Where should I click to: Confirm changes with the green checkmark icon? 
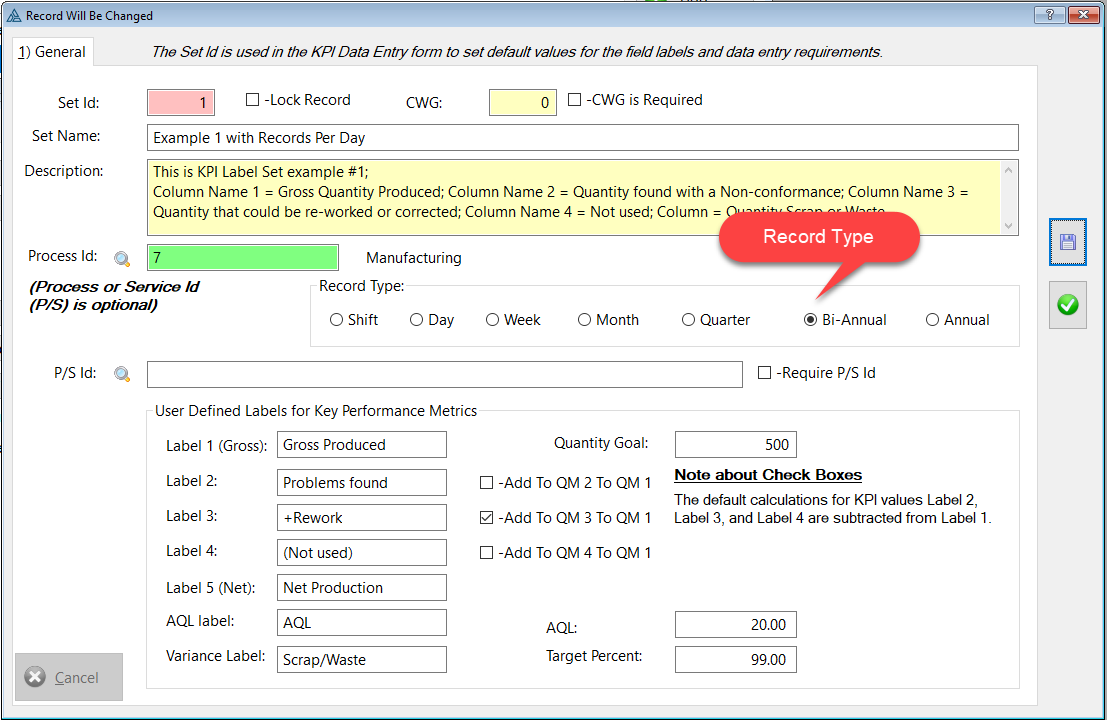click(1067, 305)
